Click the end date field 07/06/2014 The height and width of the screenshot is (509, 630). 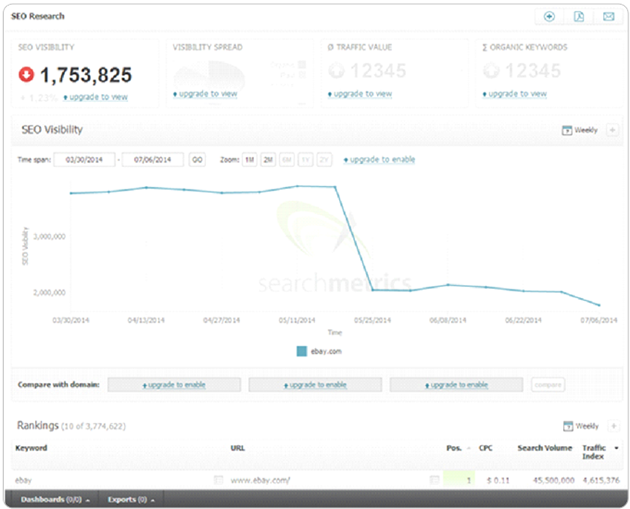[153, 159]
